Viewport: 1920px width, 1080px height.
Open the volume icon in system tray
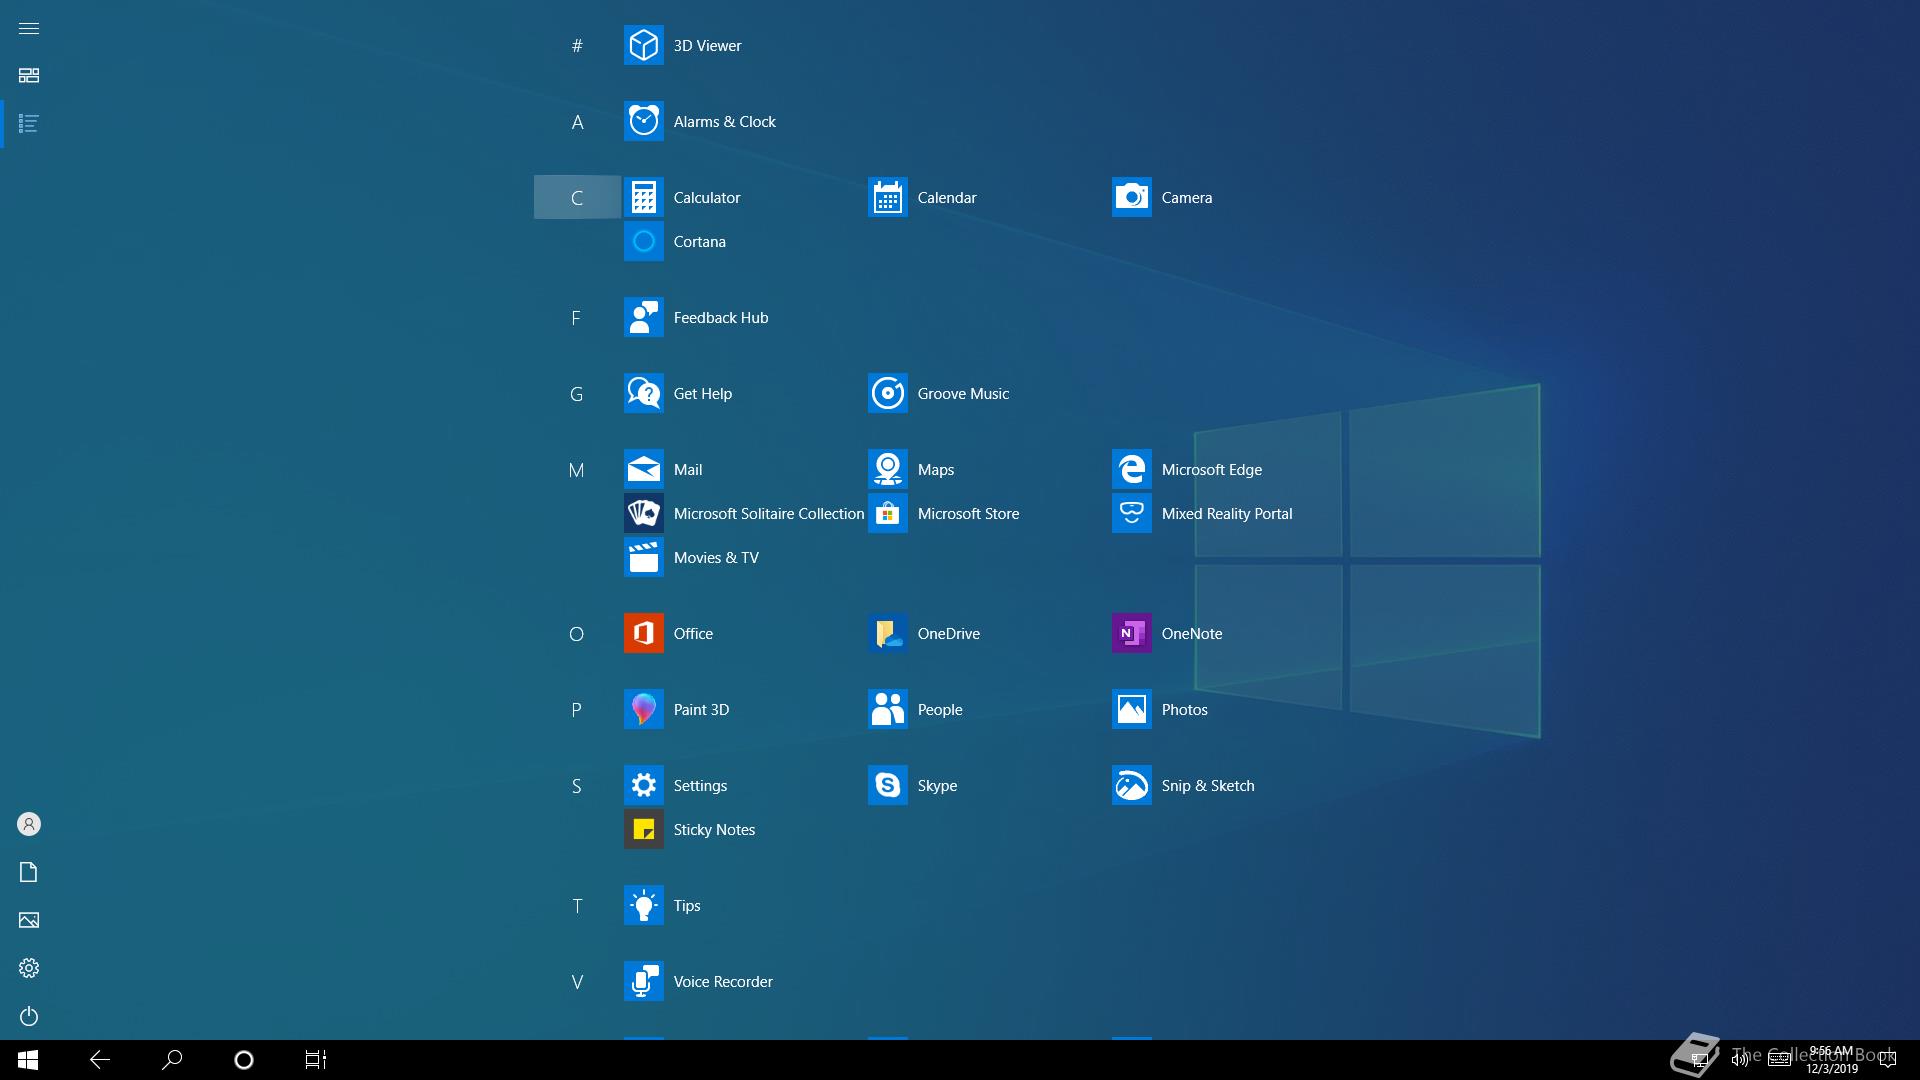(x=1740, y=1060)
